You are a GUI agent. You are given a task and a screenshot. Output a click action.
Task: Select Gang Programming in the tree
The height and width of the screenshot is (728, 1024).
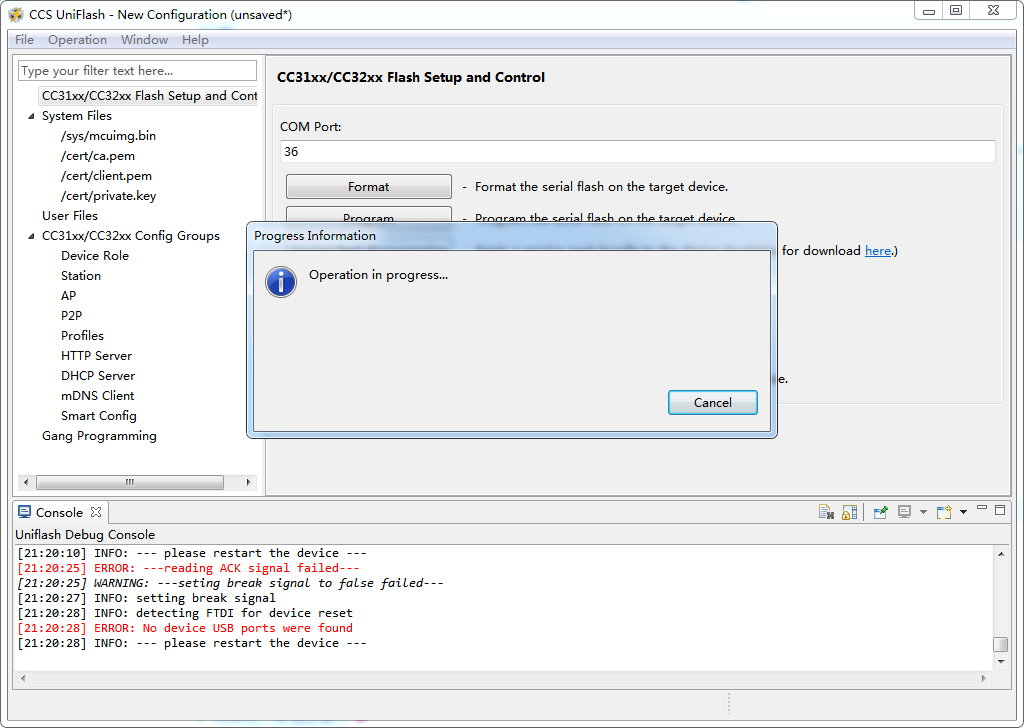99,436
